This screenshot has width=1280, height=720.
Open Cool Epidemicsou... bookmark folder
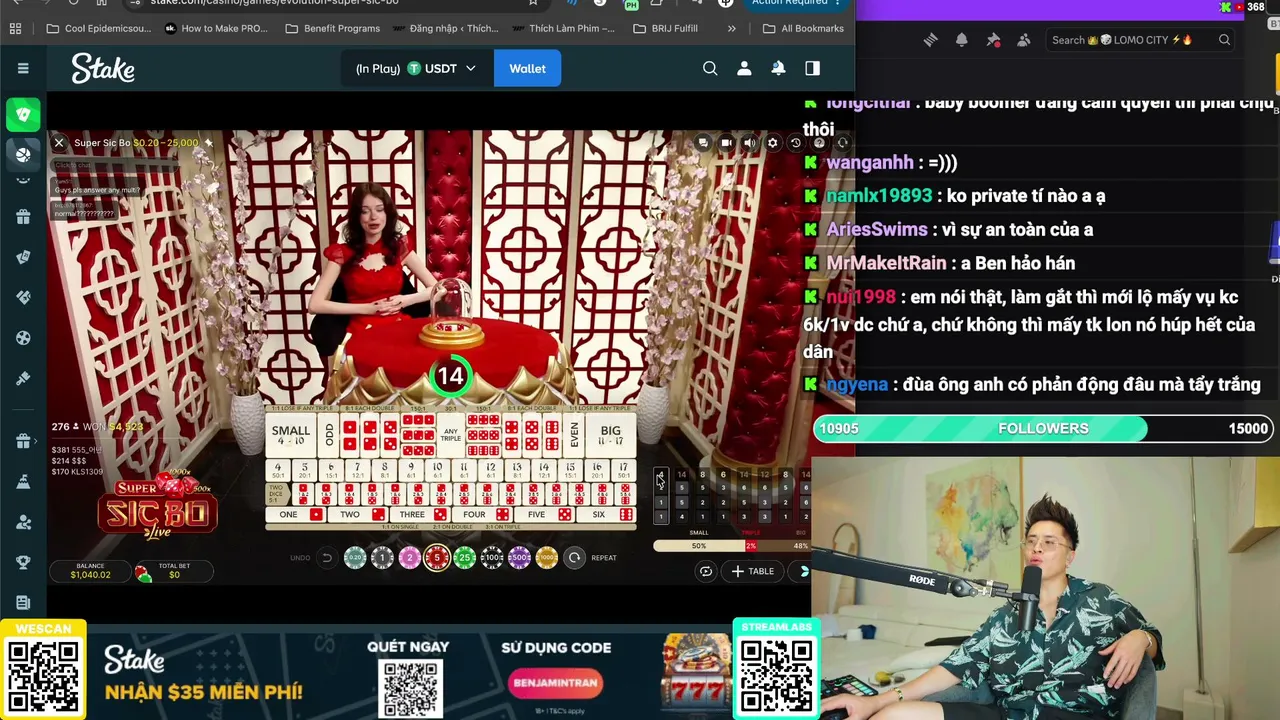coord(99,28)
